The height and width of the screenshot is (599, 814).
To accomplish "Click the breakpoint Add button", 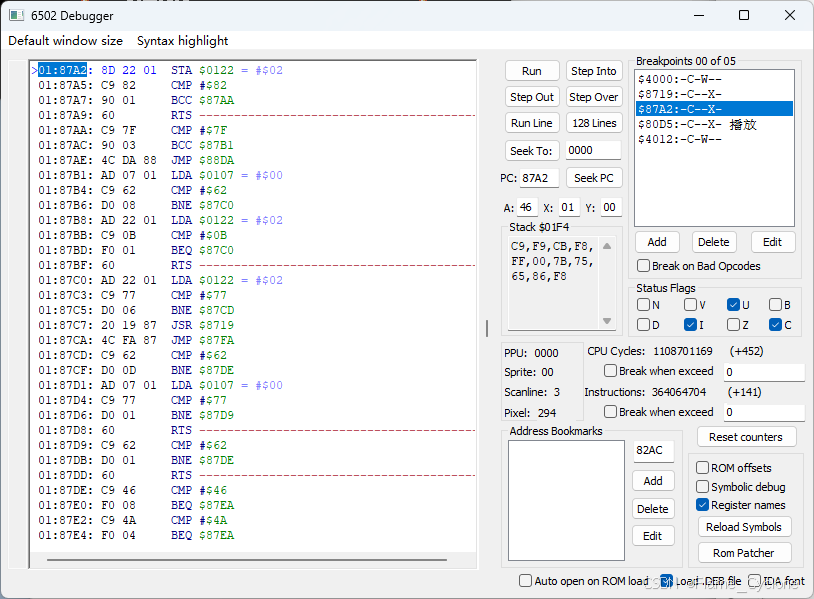I will click(x=657, y=242).
